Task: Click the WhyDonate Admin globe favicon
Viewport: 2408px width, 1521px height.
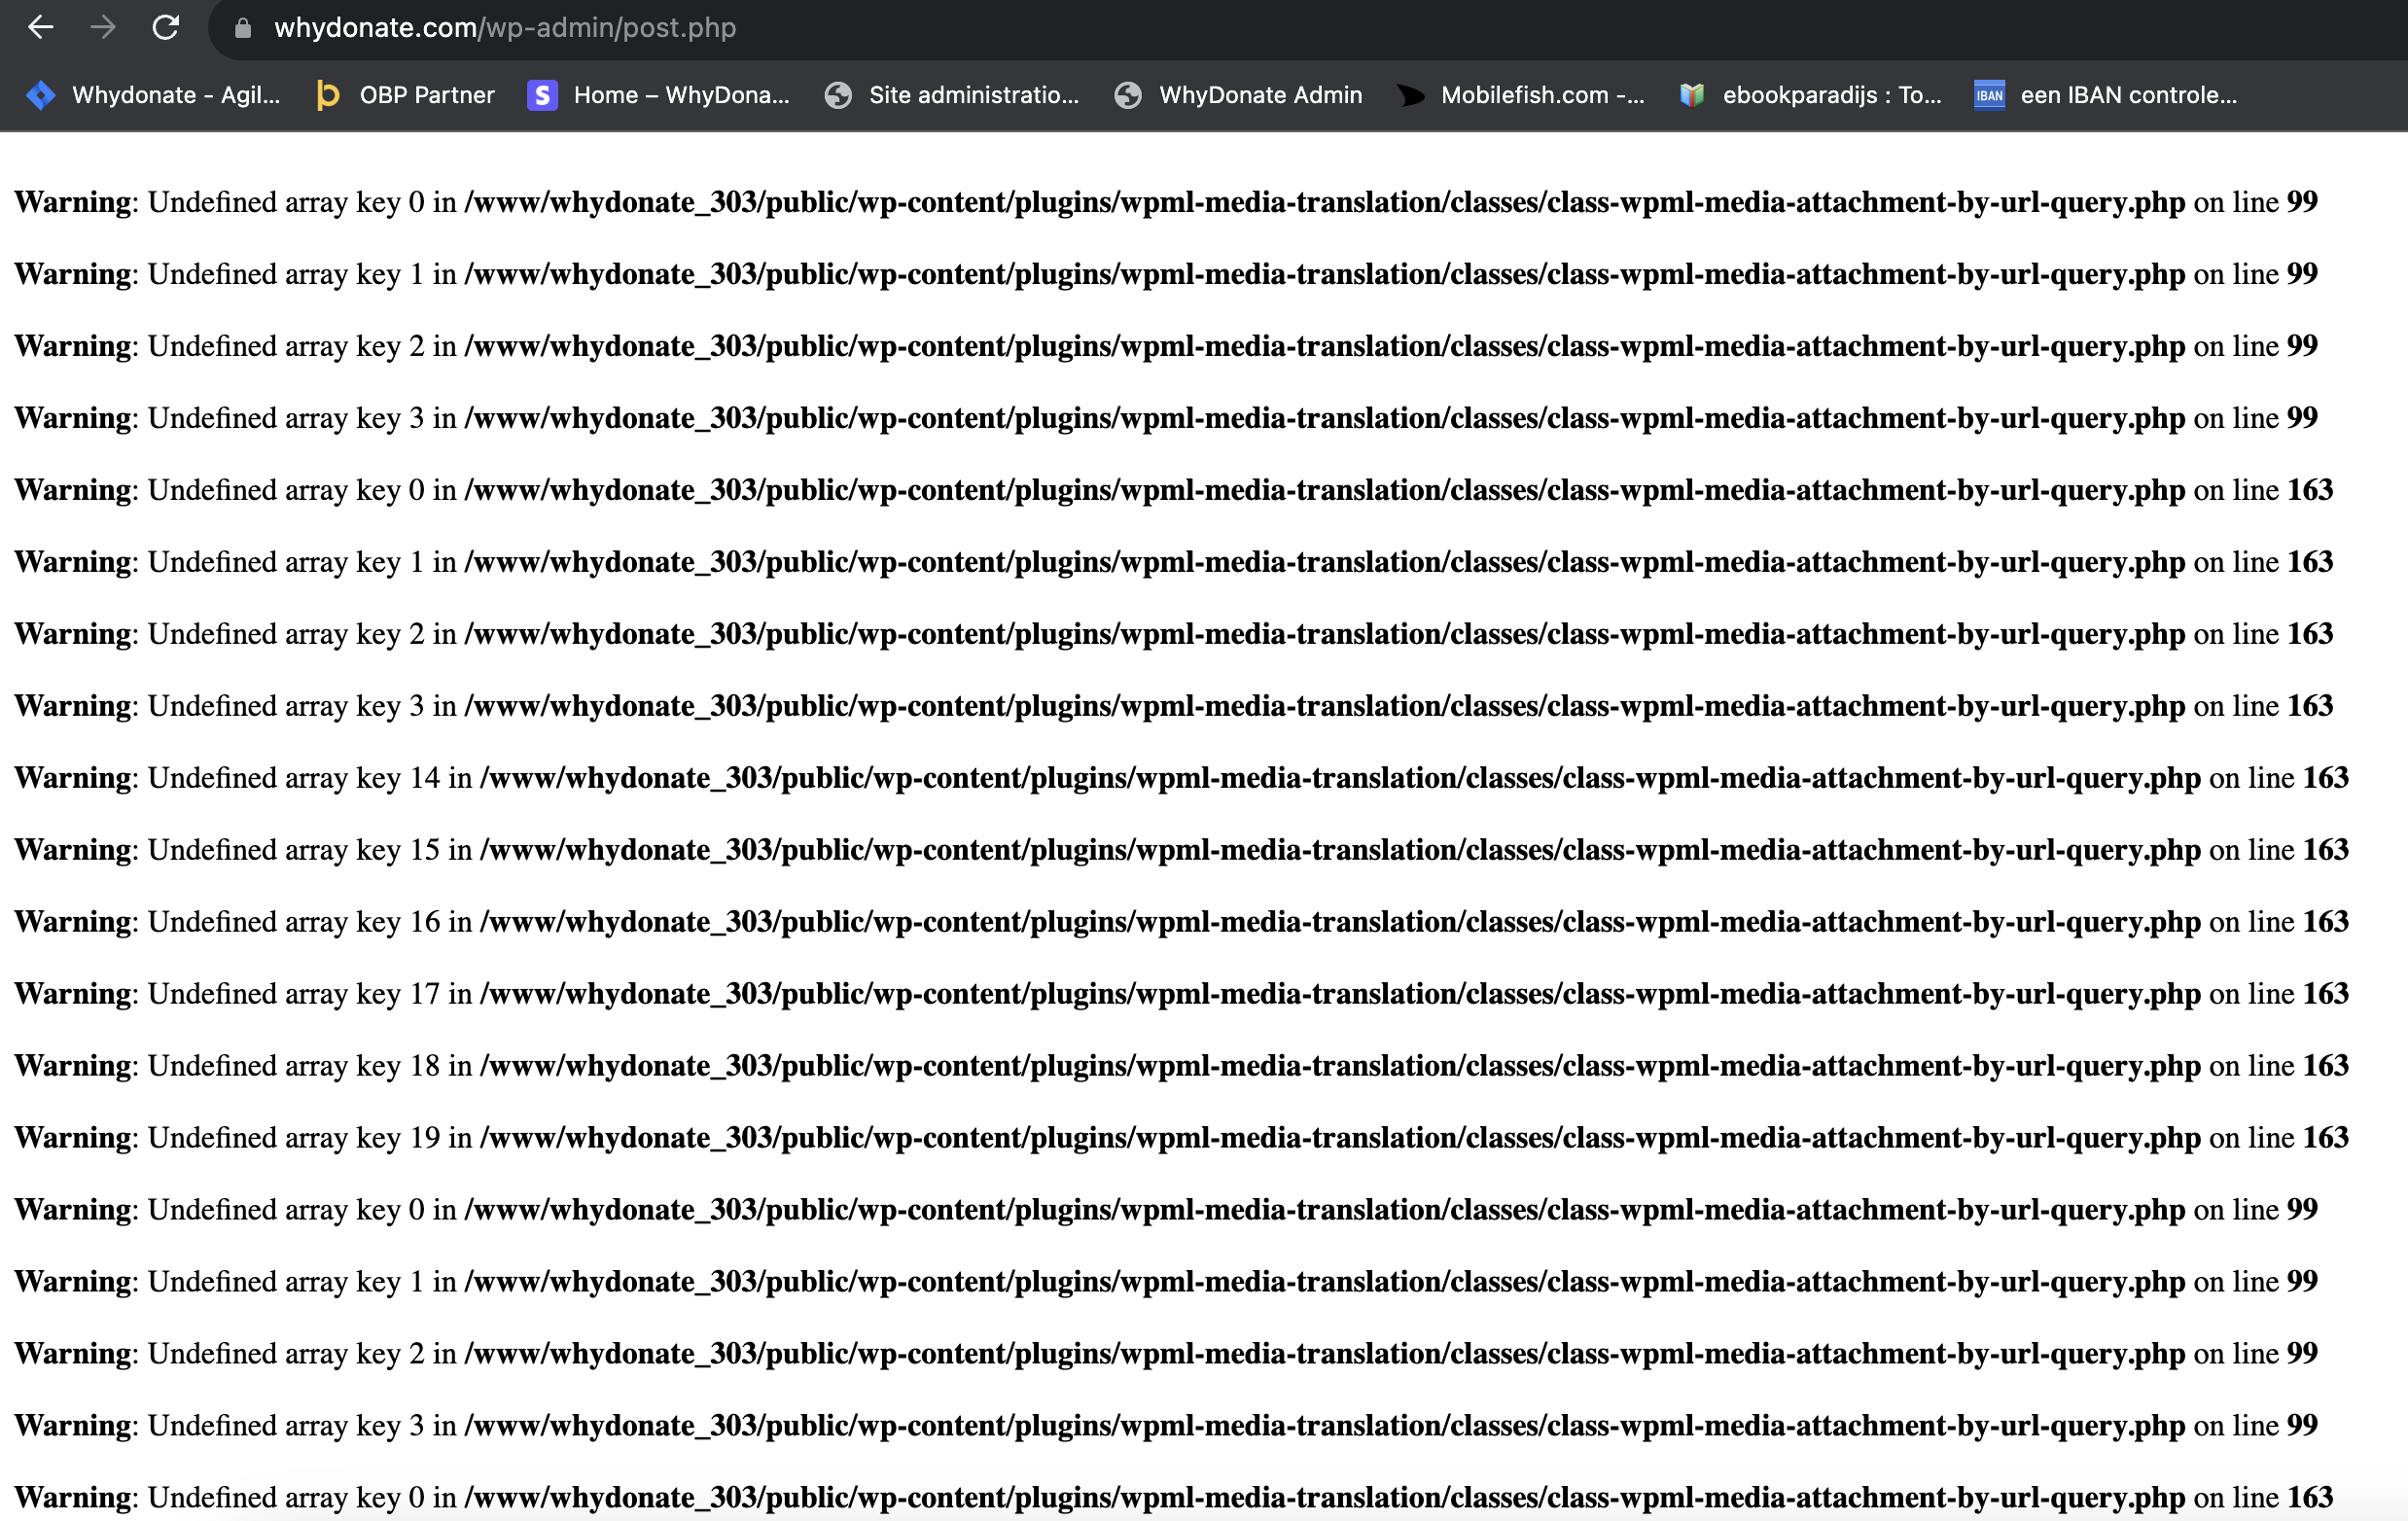Action: pyautogui.click(x=1128, y=95)
